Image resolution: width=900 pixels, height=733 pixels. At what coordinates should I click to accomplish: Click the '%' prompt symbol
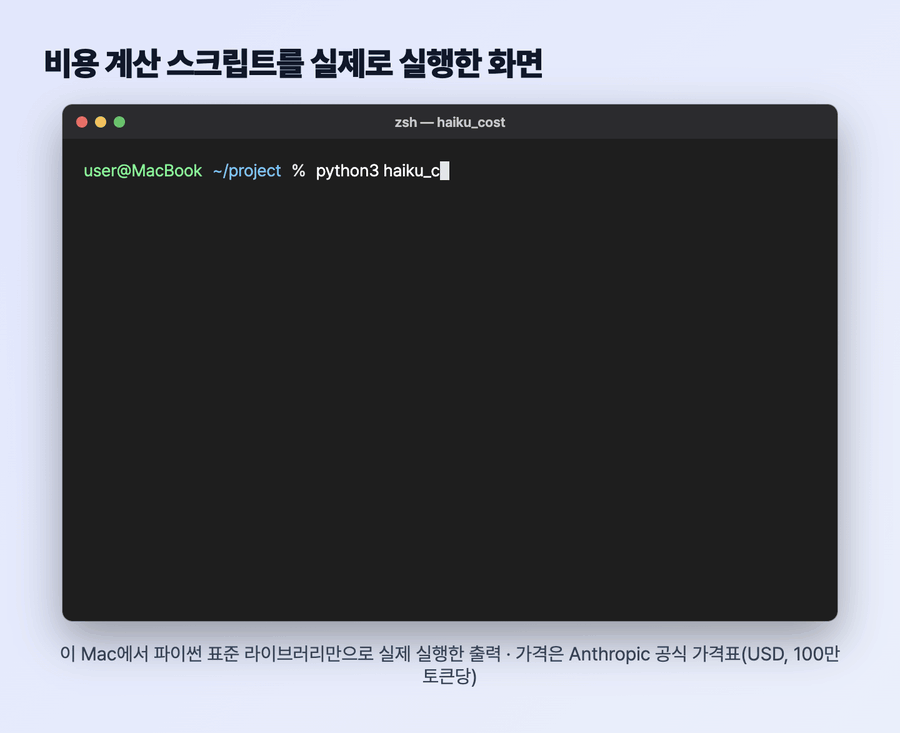pos(298,171)
